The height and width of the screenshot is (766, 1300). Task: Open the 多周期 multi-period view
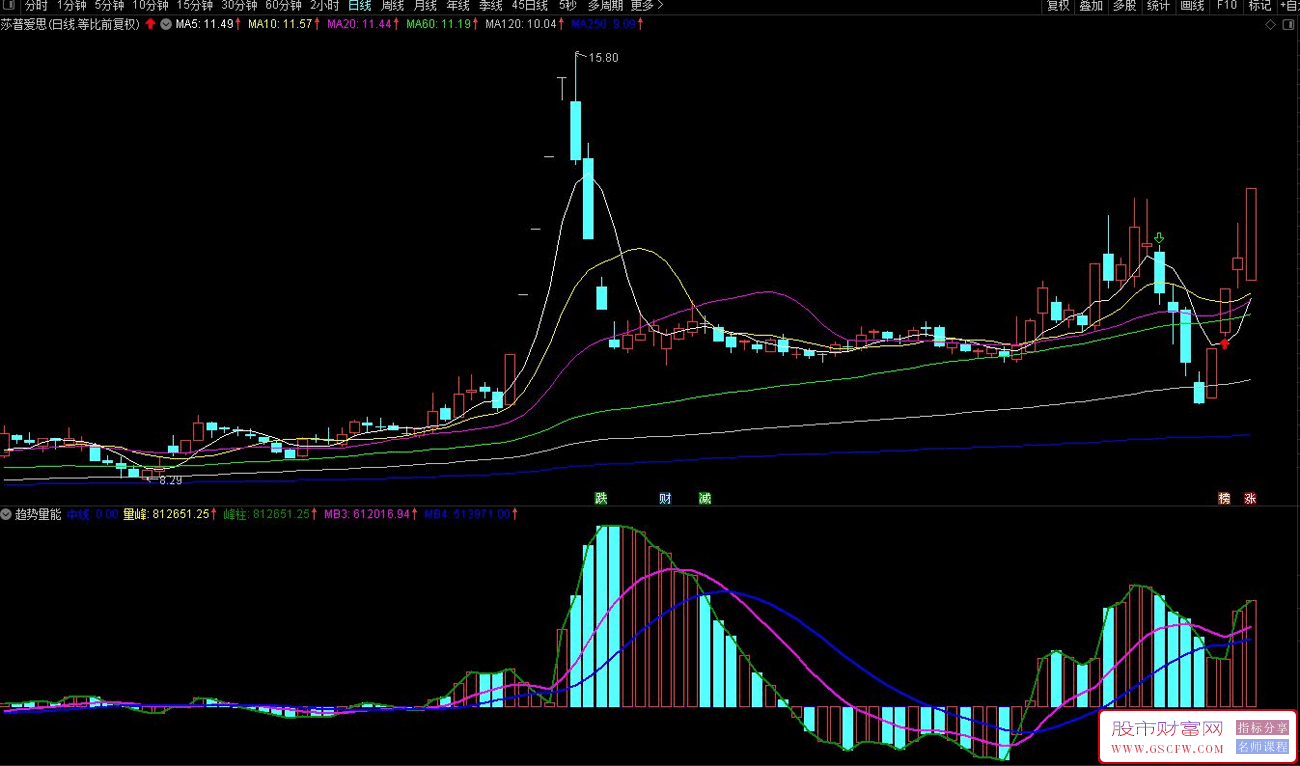click(x=604, y=6)
